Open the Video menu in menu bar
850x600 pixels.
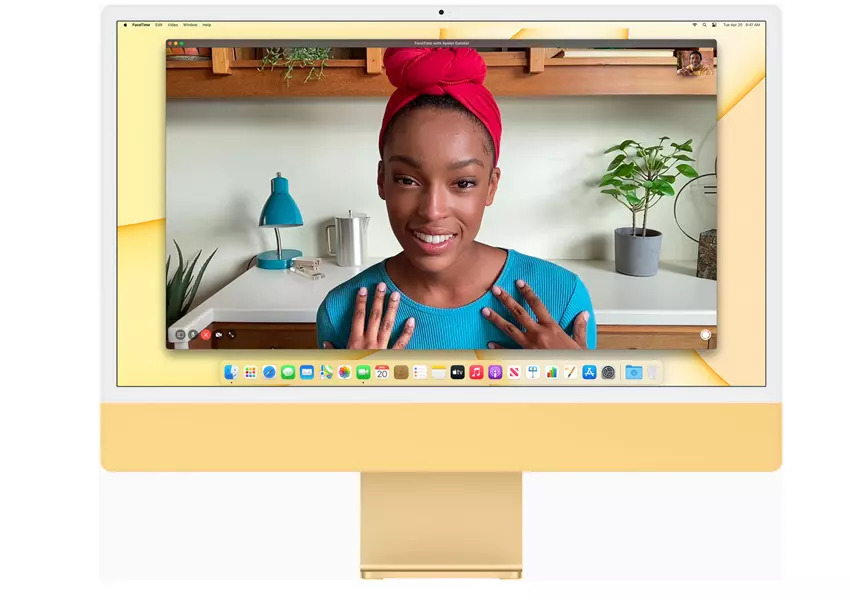[173, 24]
